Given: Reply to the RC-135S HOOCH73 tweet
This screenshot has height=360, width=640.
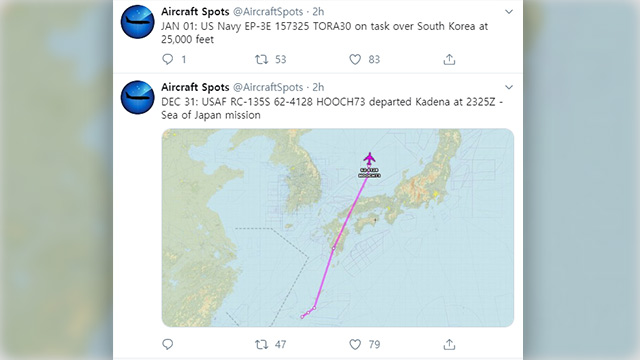Looking at the screenshot, I should 168,344.
